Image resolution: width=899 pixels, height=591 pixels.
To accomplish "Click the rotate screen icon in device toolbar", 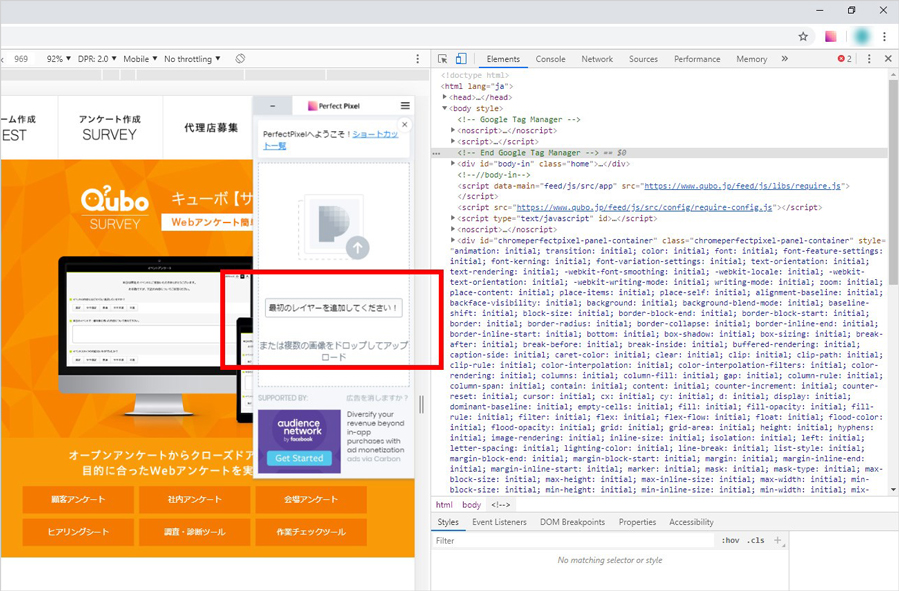I will tap(240, 58).
